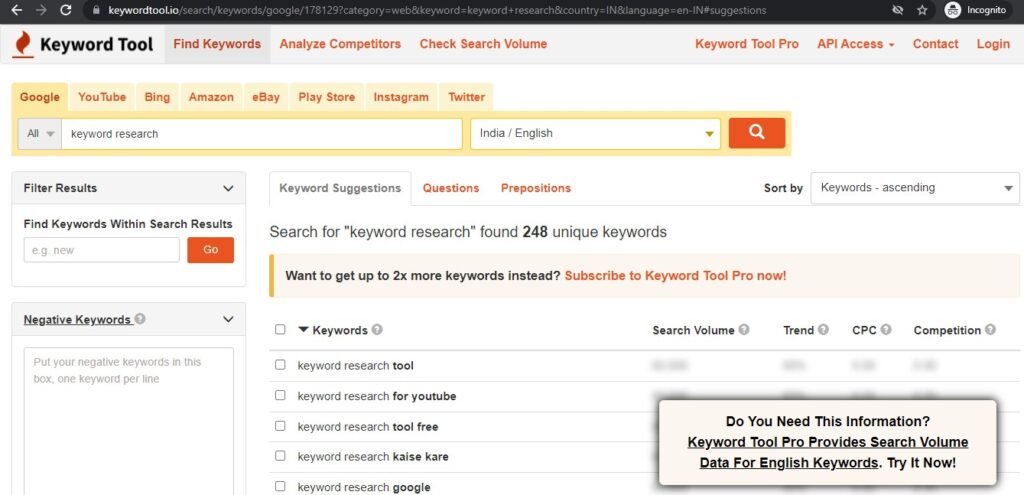
Task: Click the padlock site info icon
Action: click(97, 10)
